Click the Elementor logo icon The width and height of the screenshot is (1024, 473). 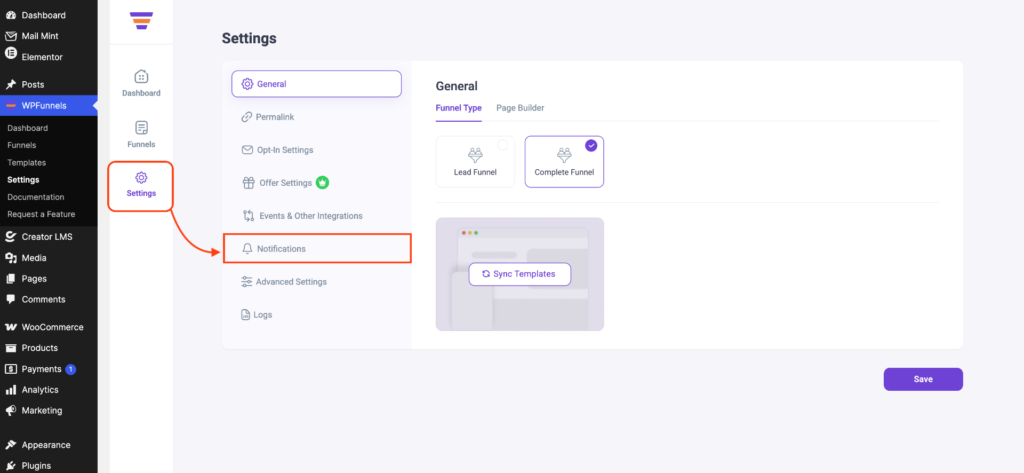coord(10,54)
